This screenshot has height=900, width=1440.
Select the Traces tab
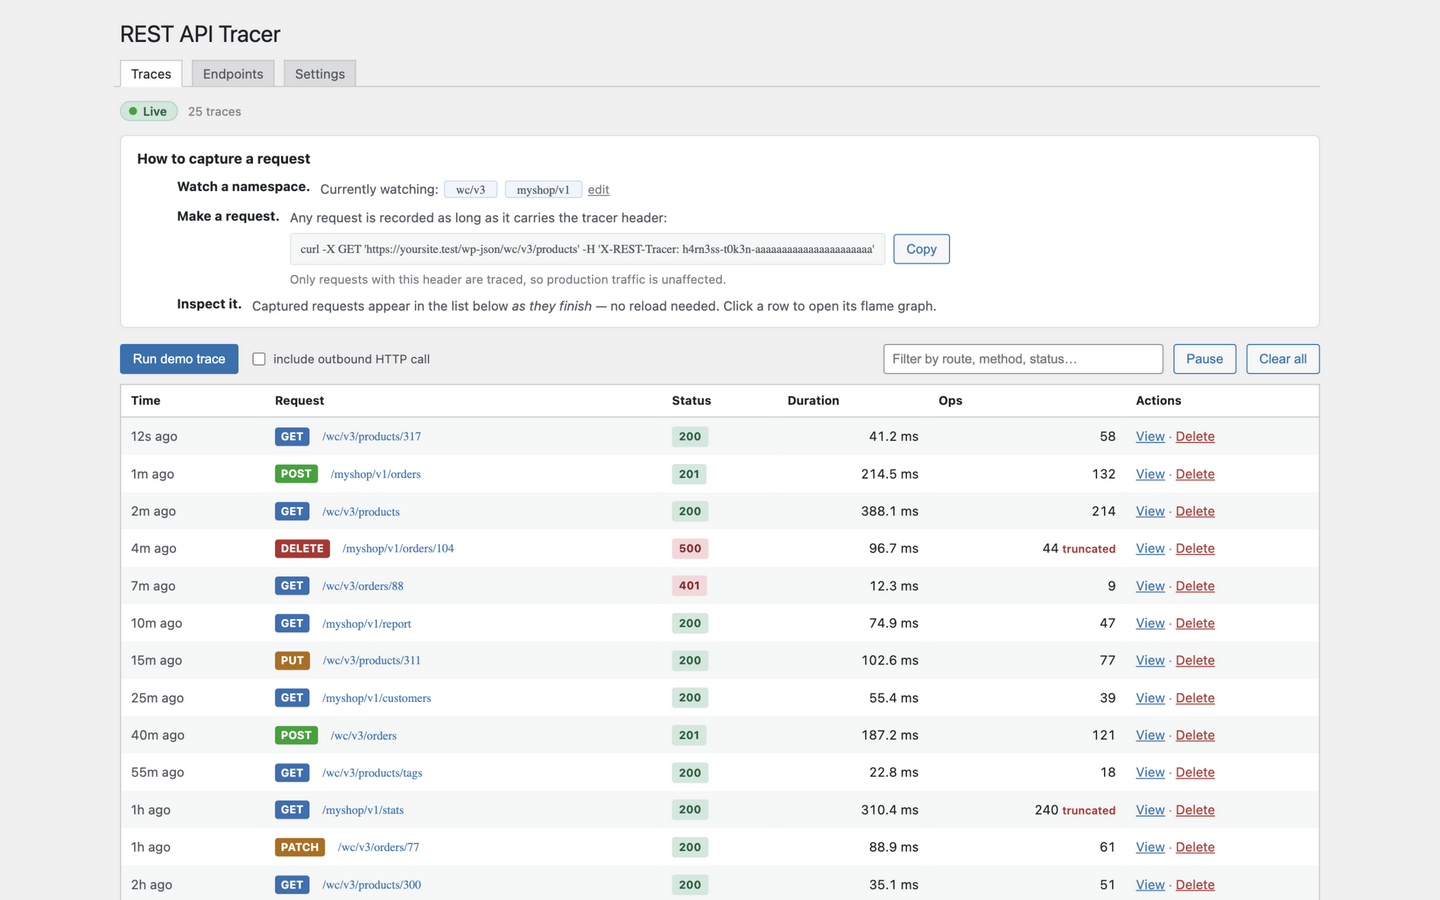tap(151, 74)
